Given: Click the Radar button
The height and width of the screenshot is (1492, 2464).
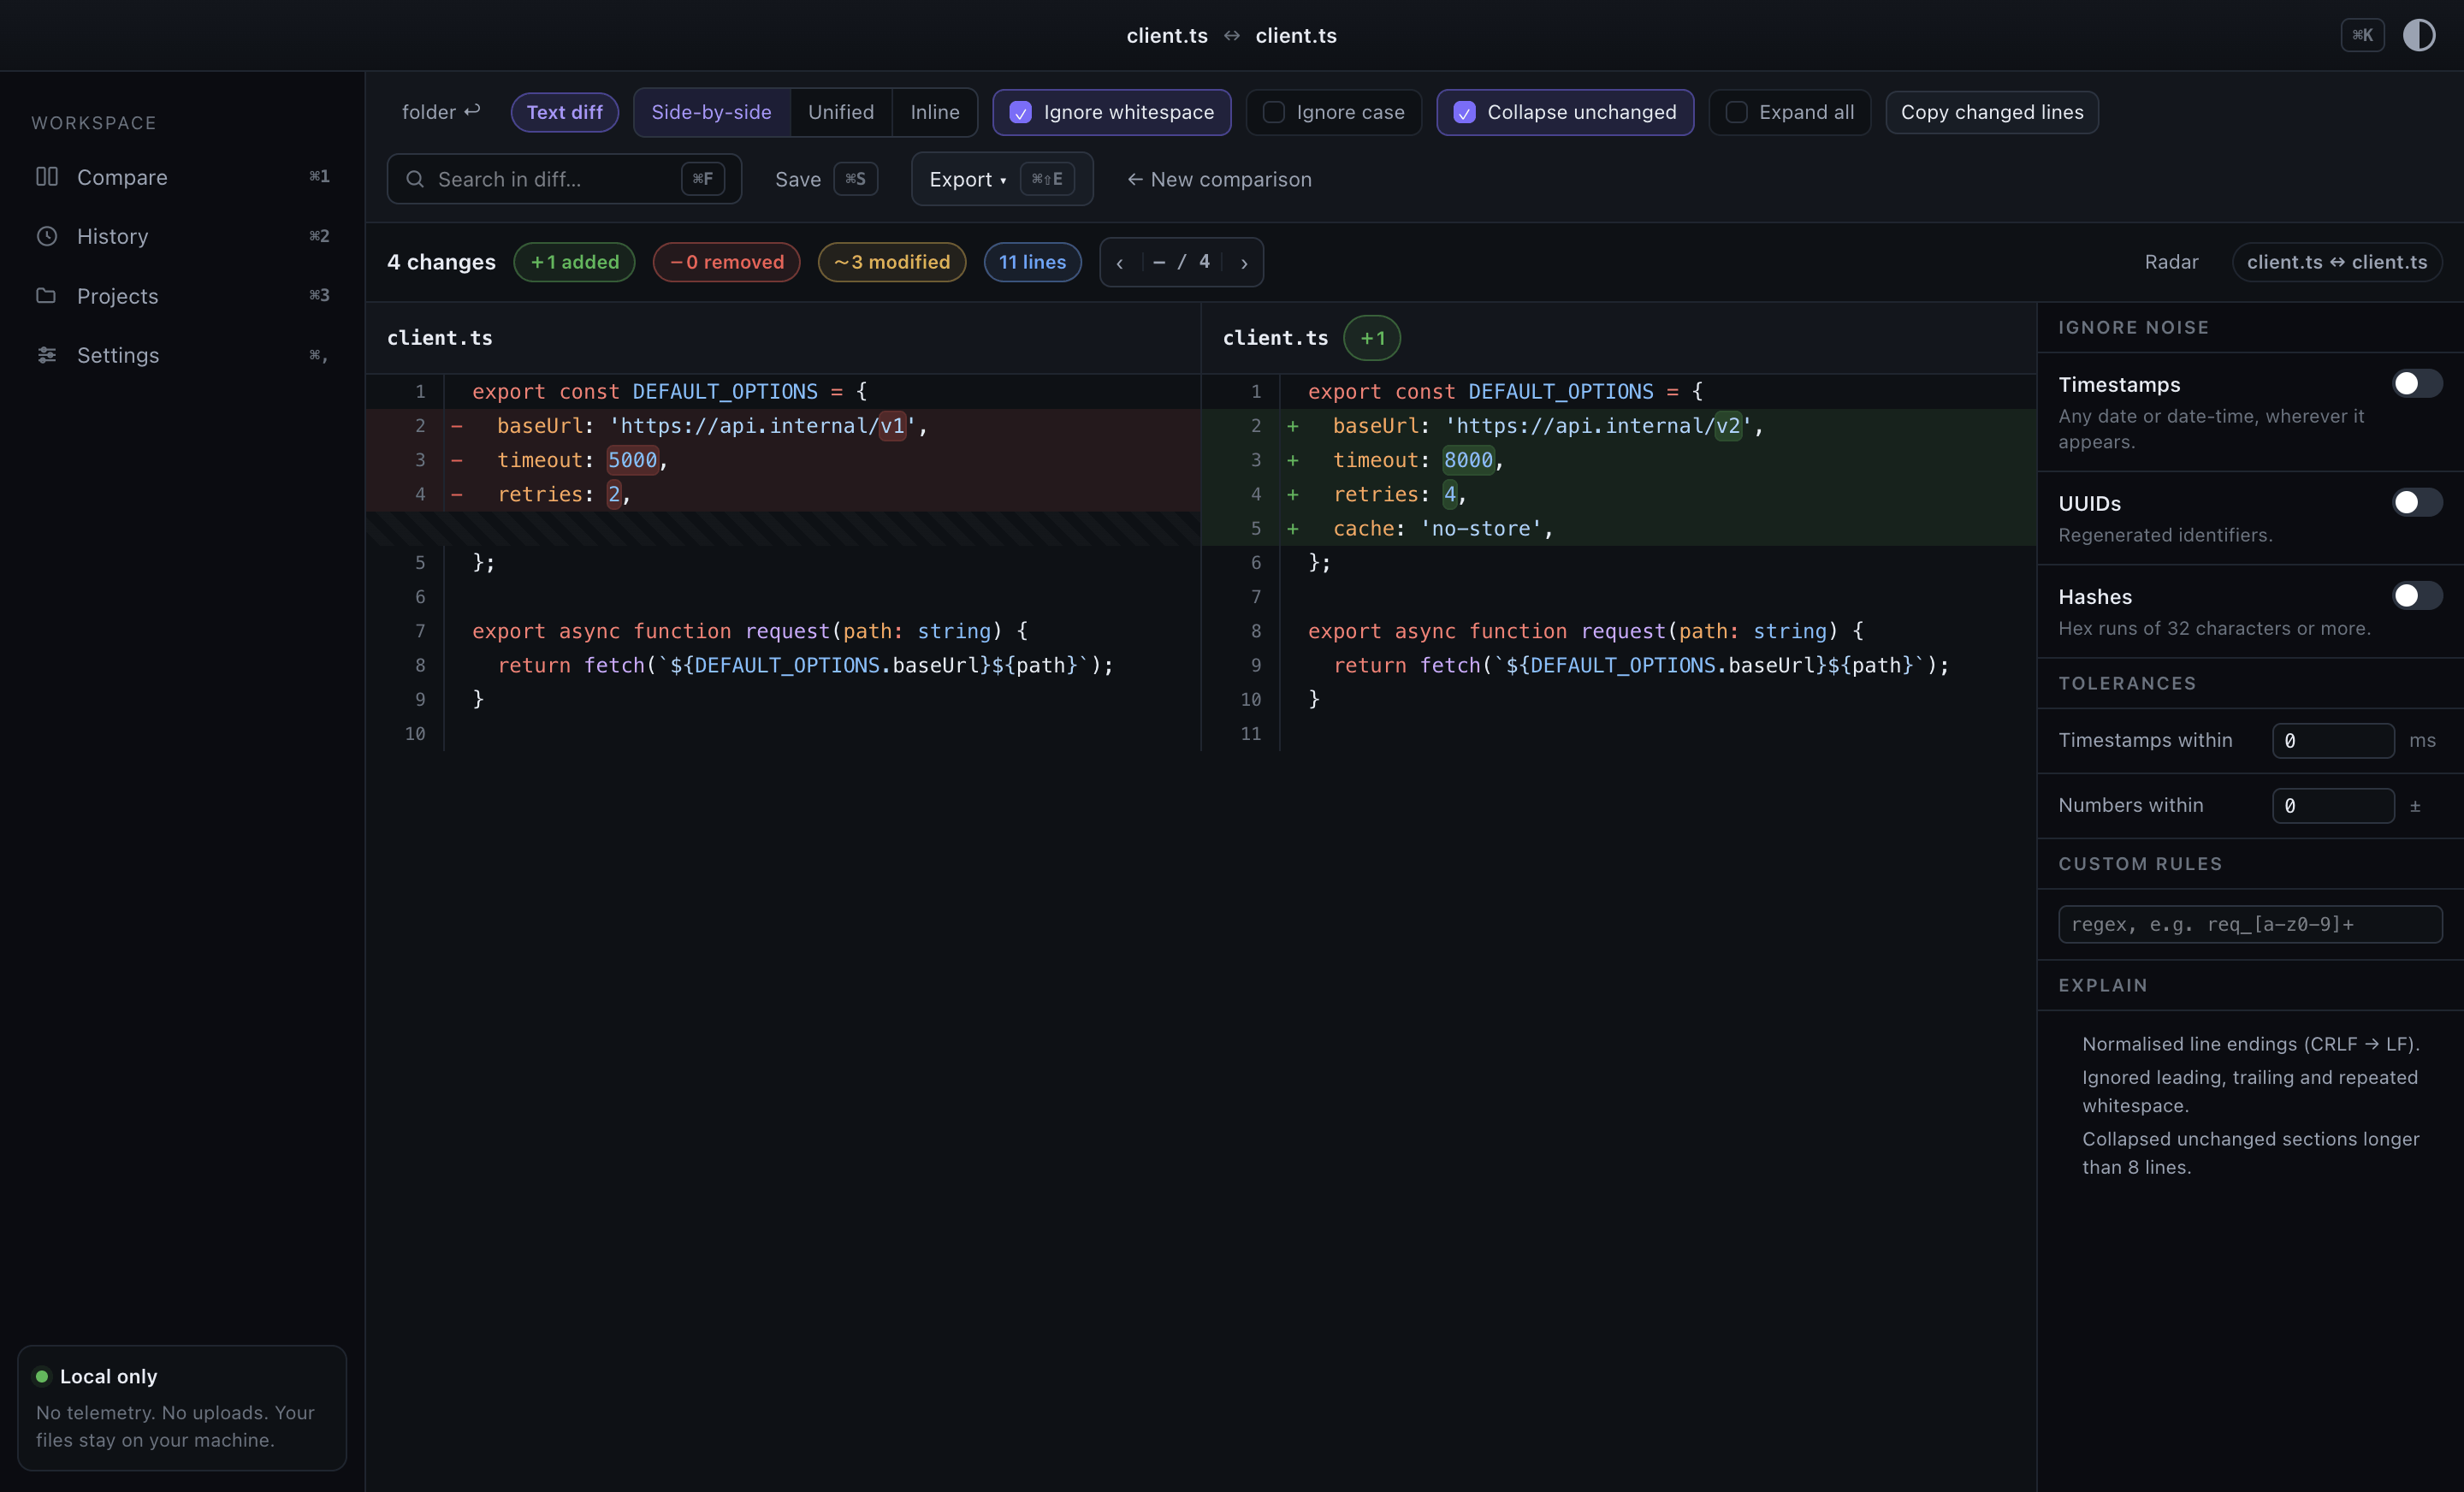Looking at the screenshot, I should pyautogui.click(x=2171, y=262).
